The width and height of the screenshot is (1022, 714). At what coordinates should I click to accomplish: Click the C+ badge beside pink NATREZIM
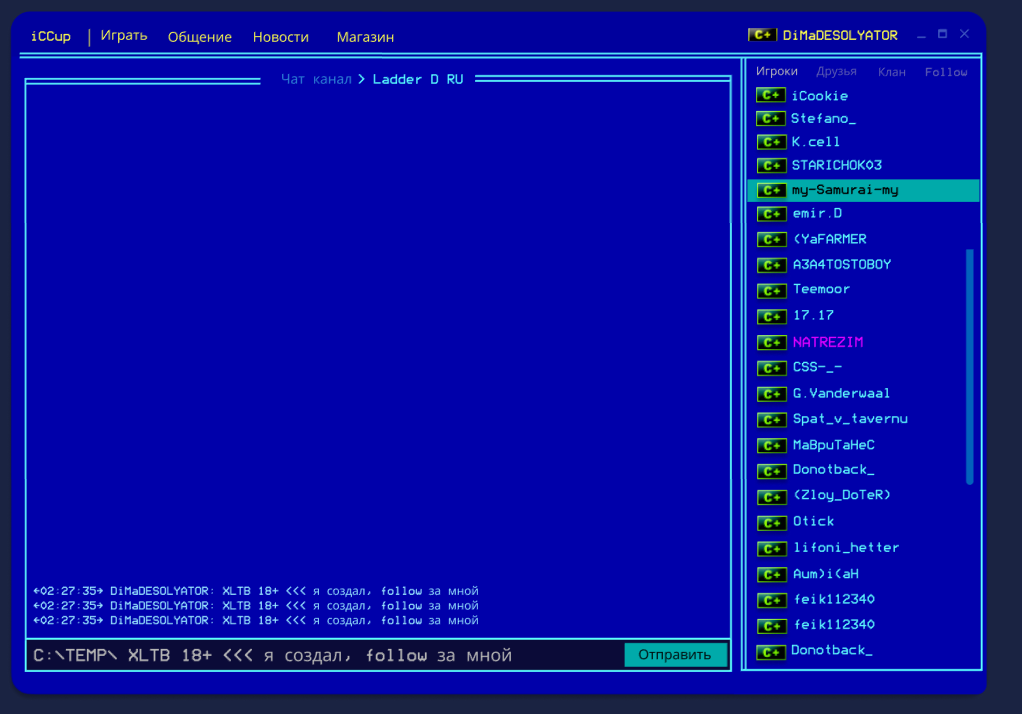coord(771,342)
